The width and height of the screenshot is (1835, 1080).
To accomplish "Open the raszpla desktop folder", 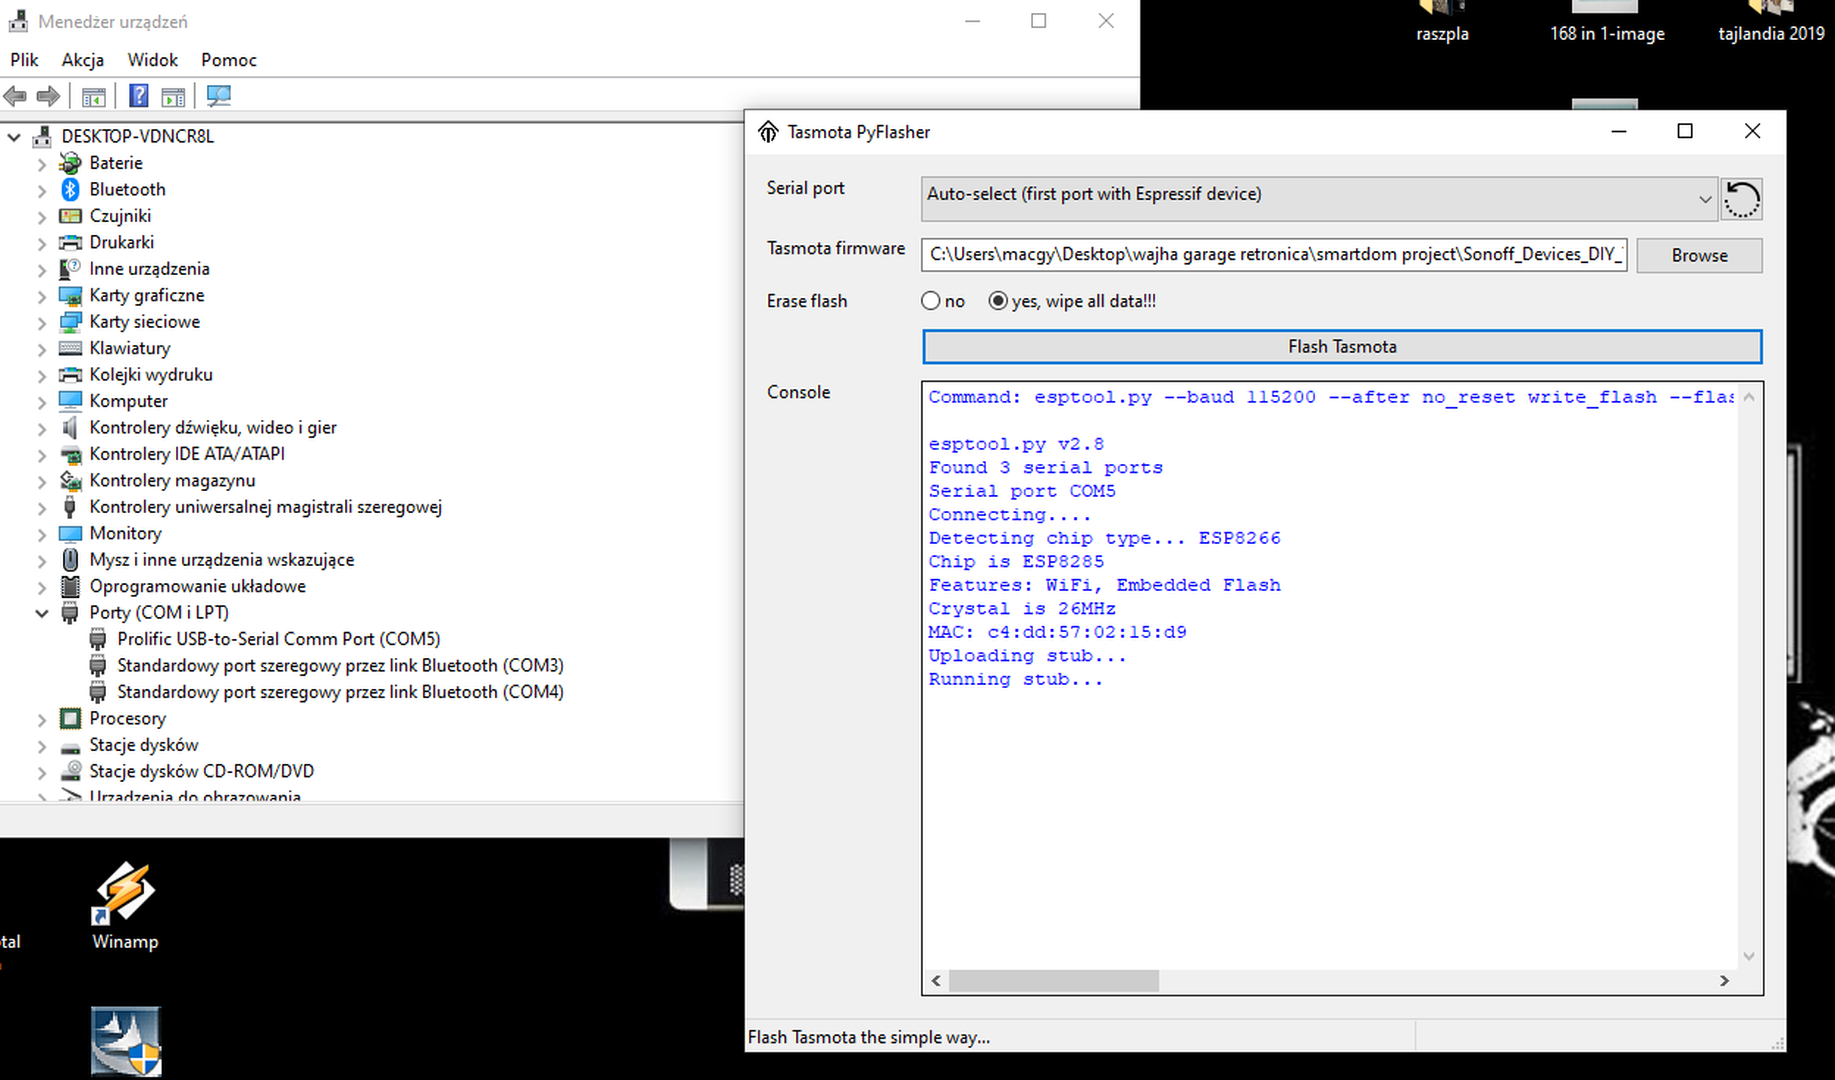I will 1442,22.
